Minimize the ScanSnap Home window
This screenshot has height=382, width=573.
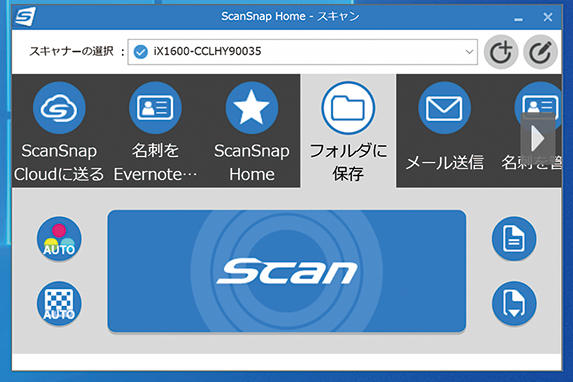pos(518,18)
